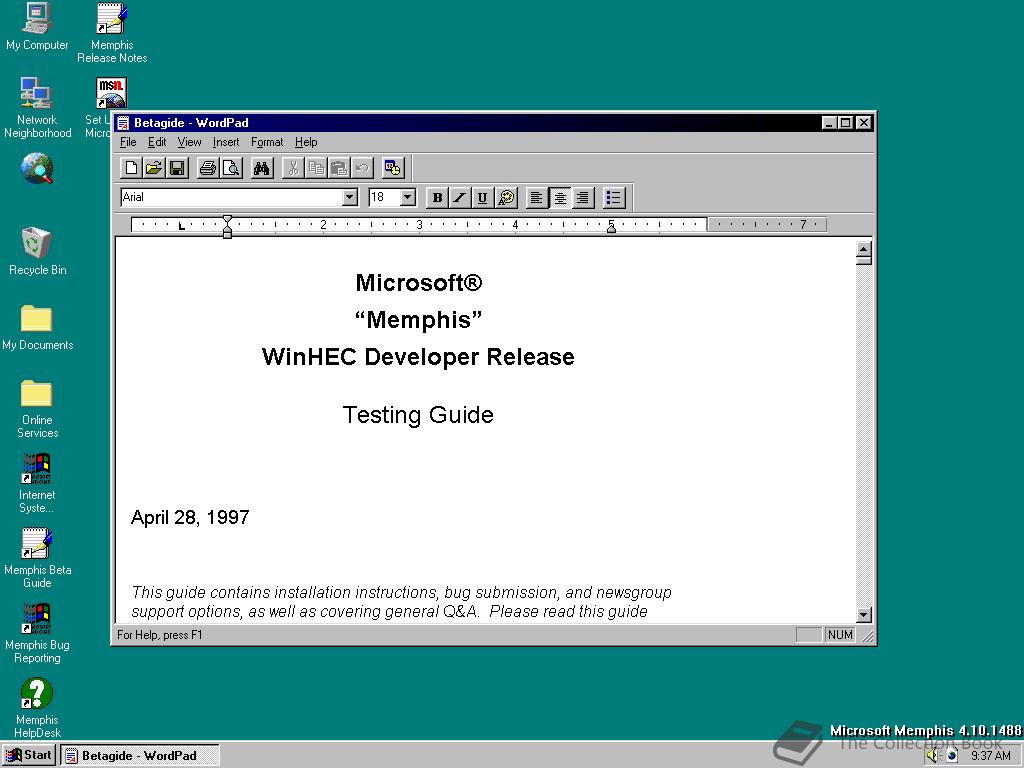Image resolution: width=1024 pixels, height=768 pixels.
Task: Expand the Arial font dropdown
Action: [x=350, y=197]
